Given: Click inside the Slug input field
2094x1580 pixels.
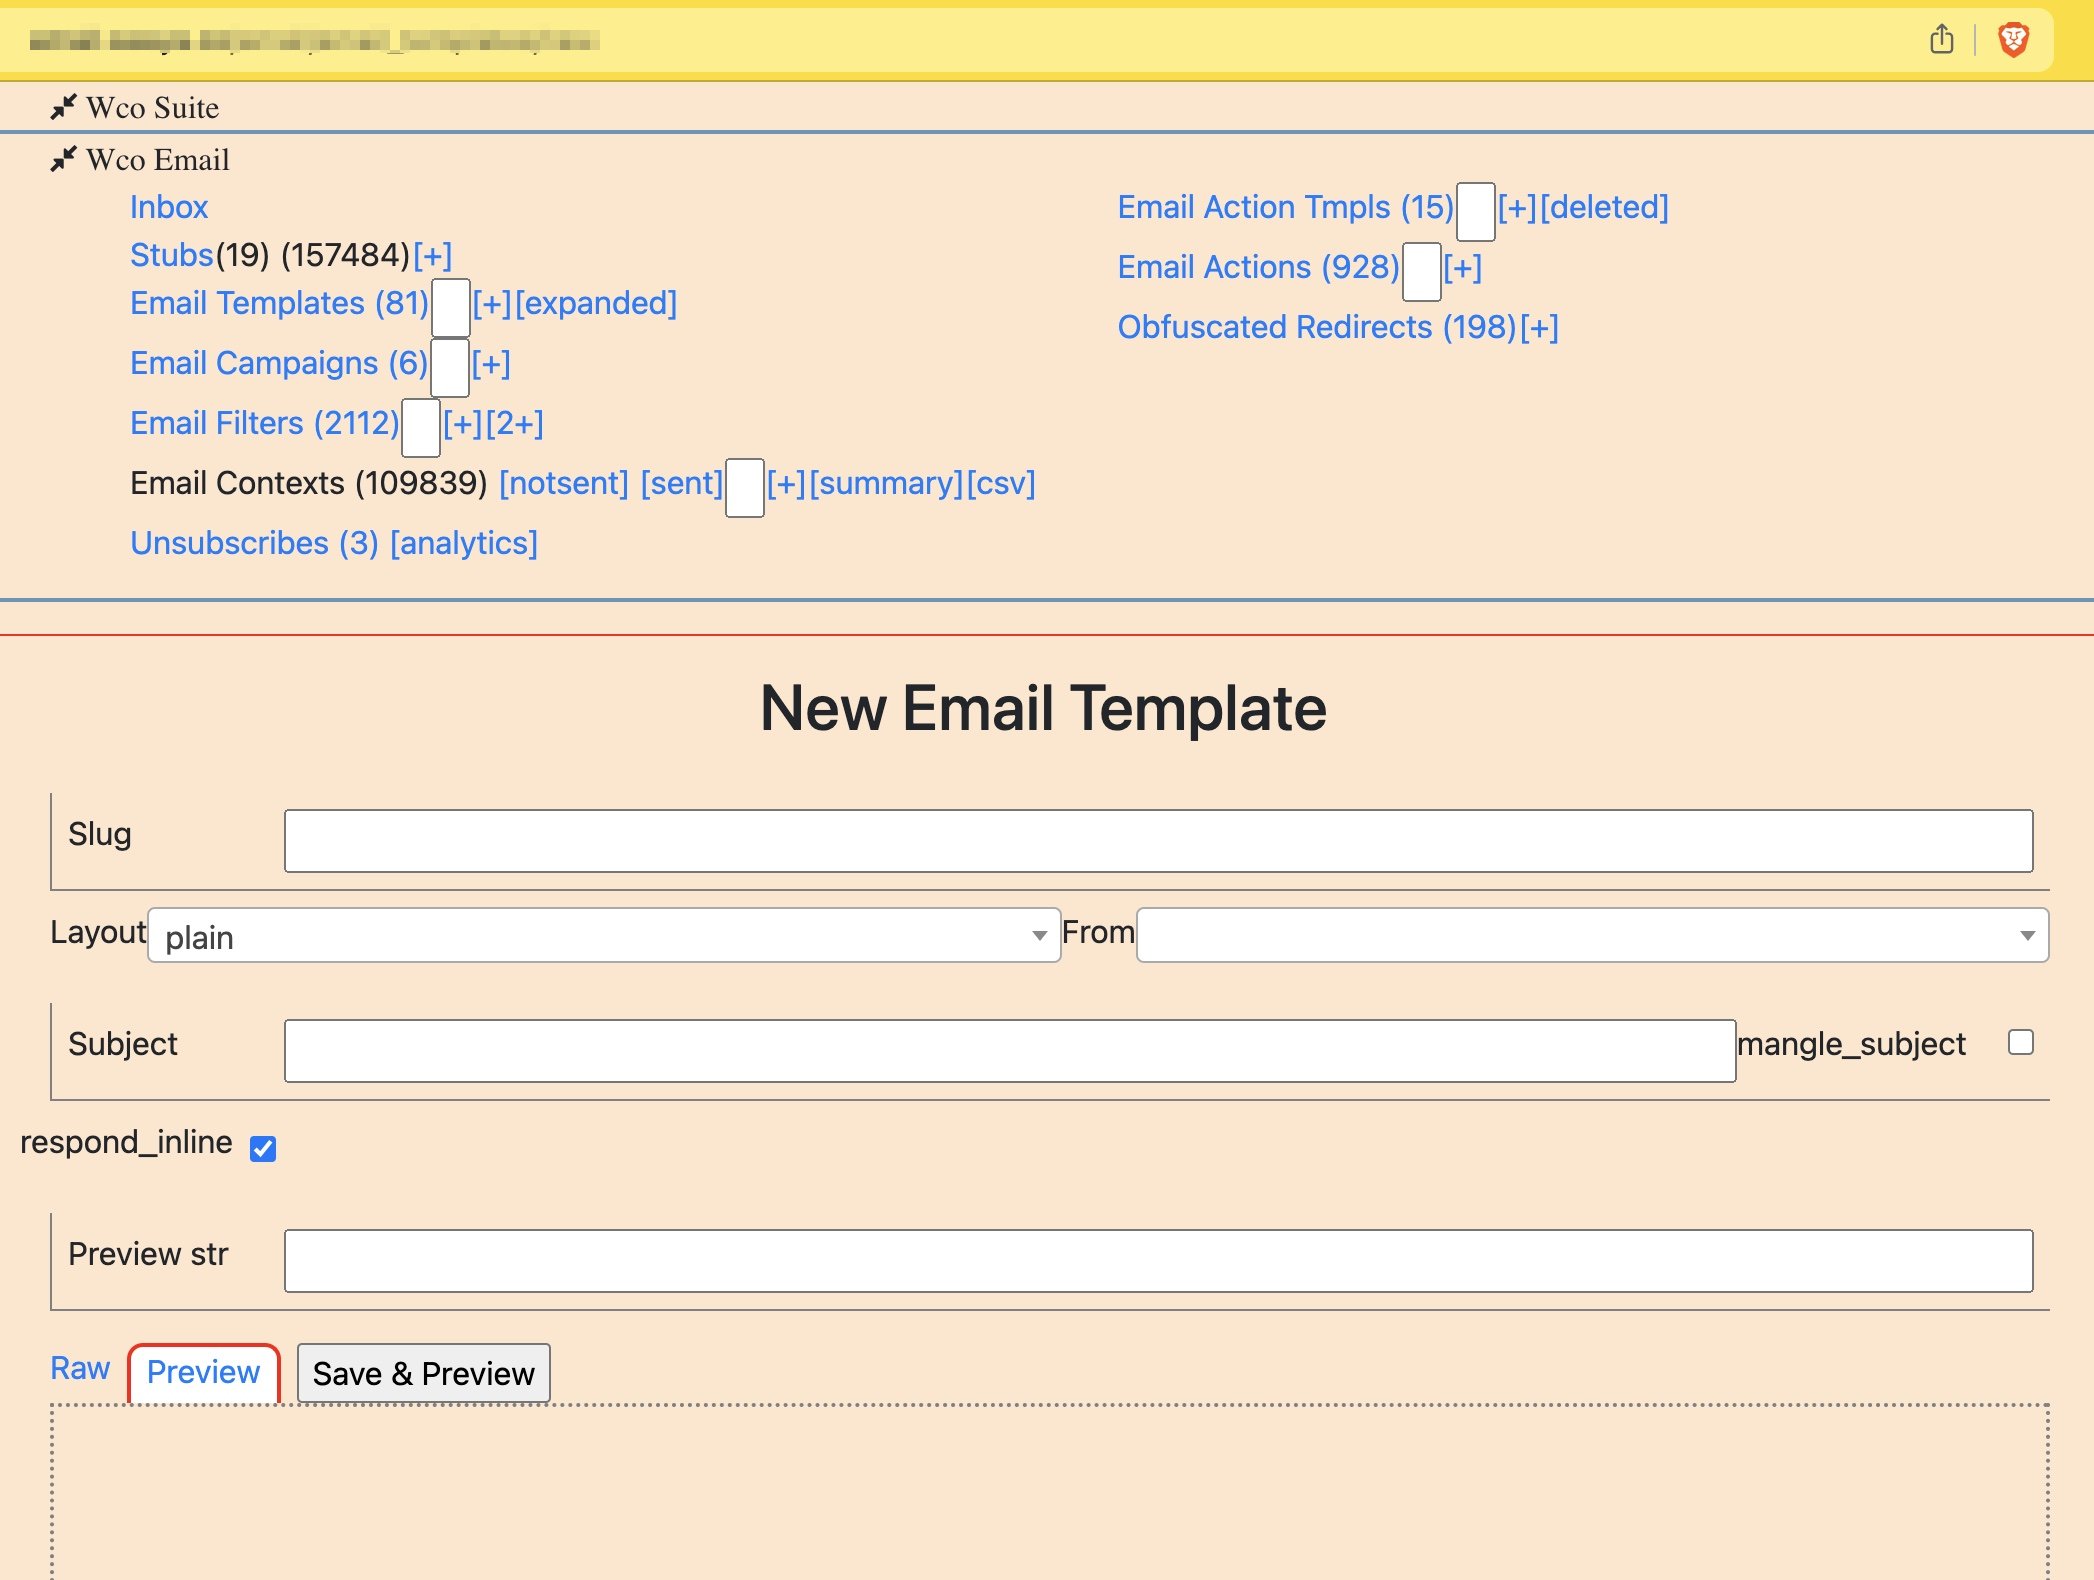Looking at the screenshot, I should (x=1158, y=840).
